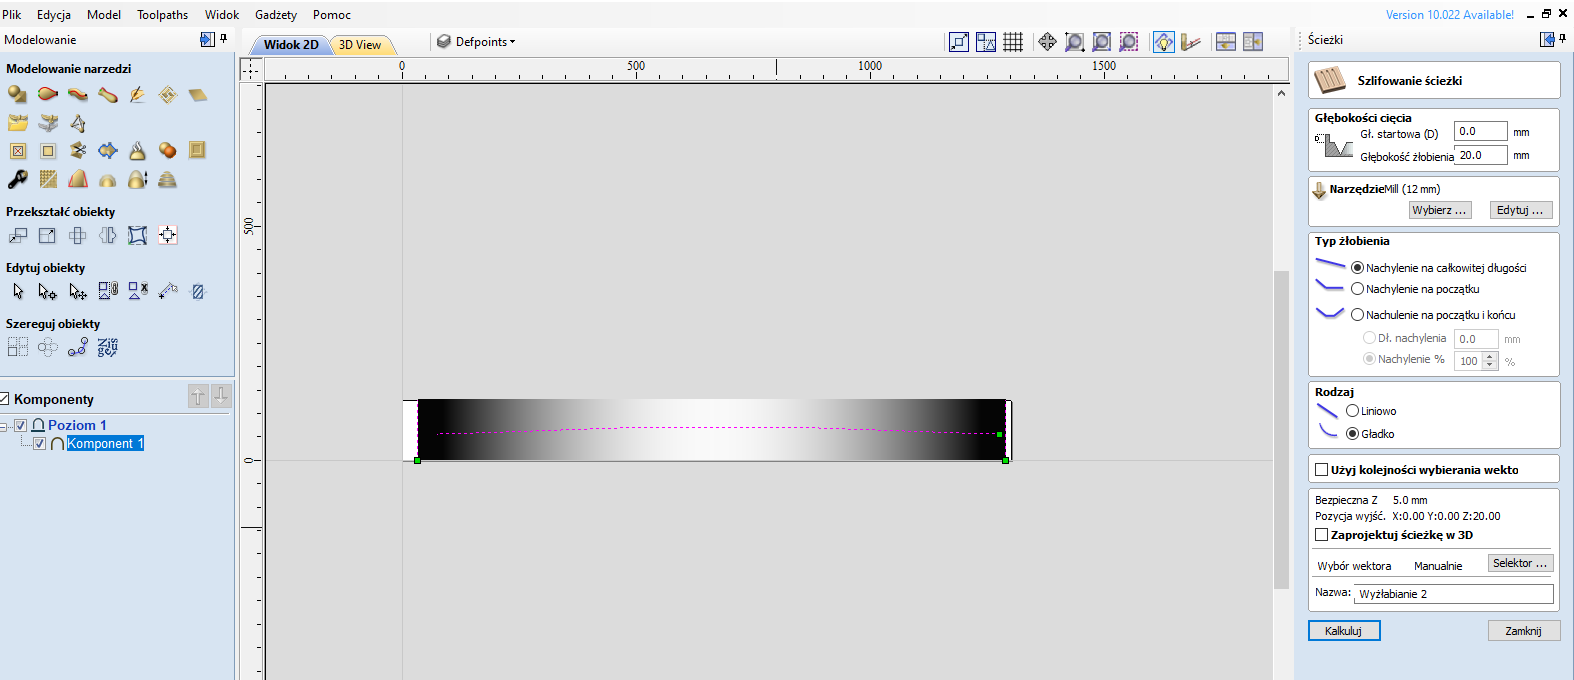This screenshot has width=1574, height=680.
Task: Activate the pan view four-arrow icon
Action: pos(1047,42)
